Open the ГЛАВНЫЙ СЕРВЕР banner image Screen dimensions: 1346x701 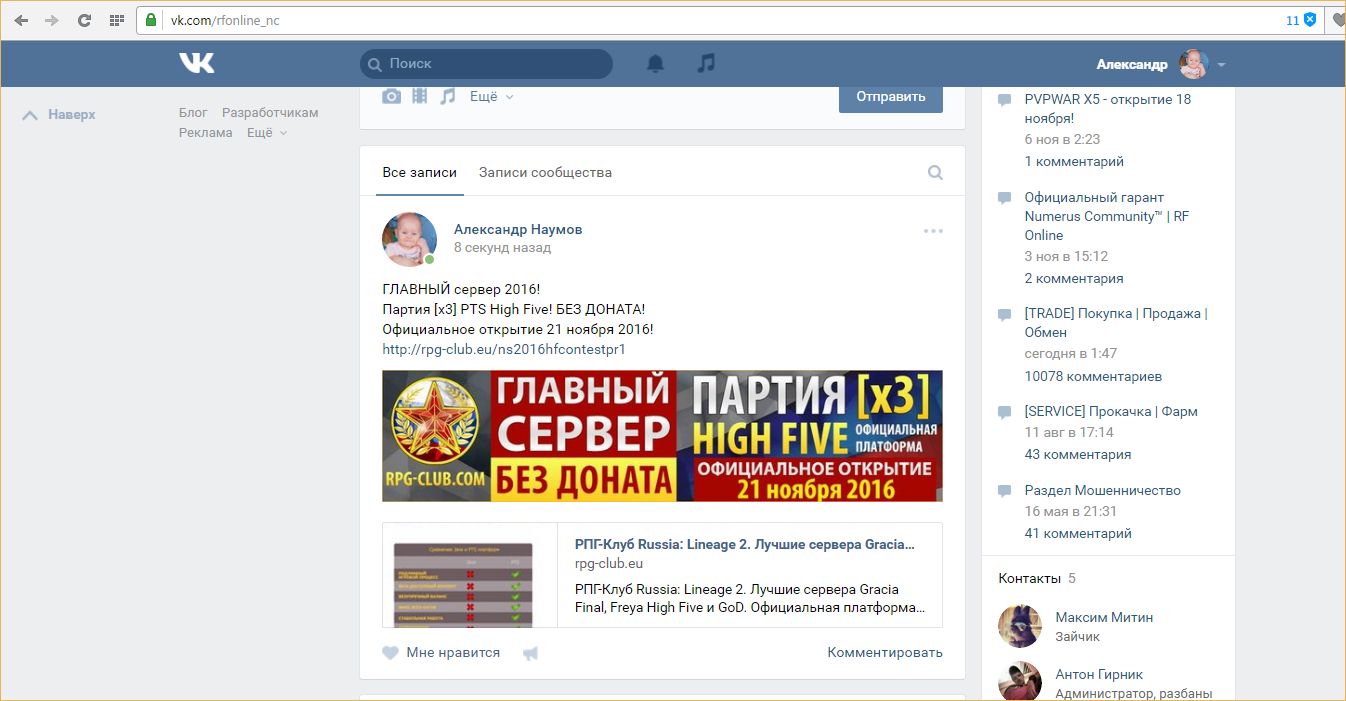click(x=662, y=436)
